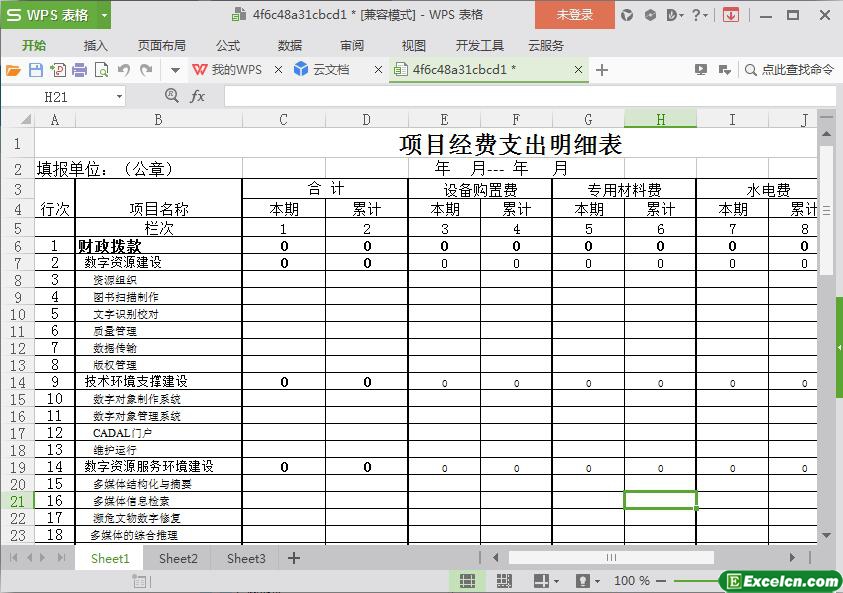843x593 pixels.
Task: Click the Name Box showing H21
Action: coord(56,97)
